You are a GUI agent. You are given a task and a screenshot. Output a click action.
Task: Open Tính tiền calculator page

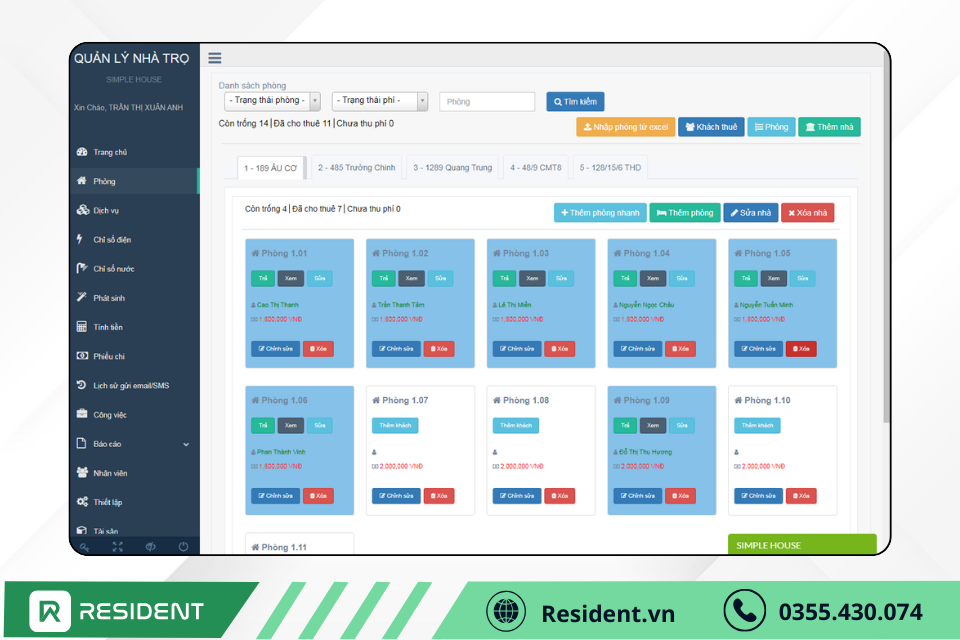108,327
